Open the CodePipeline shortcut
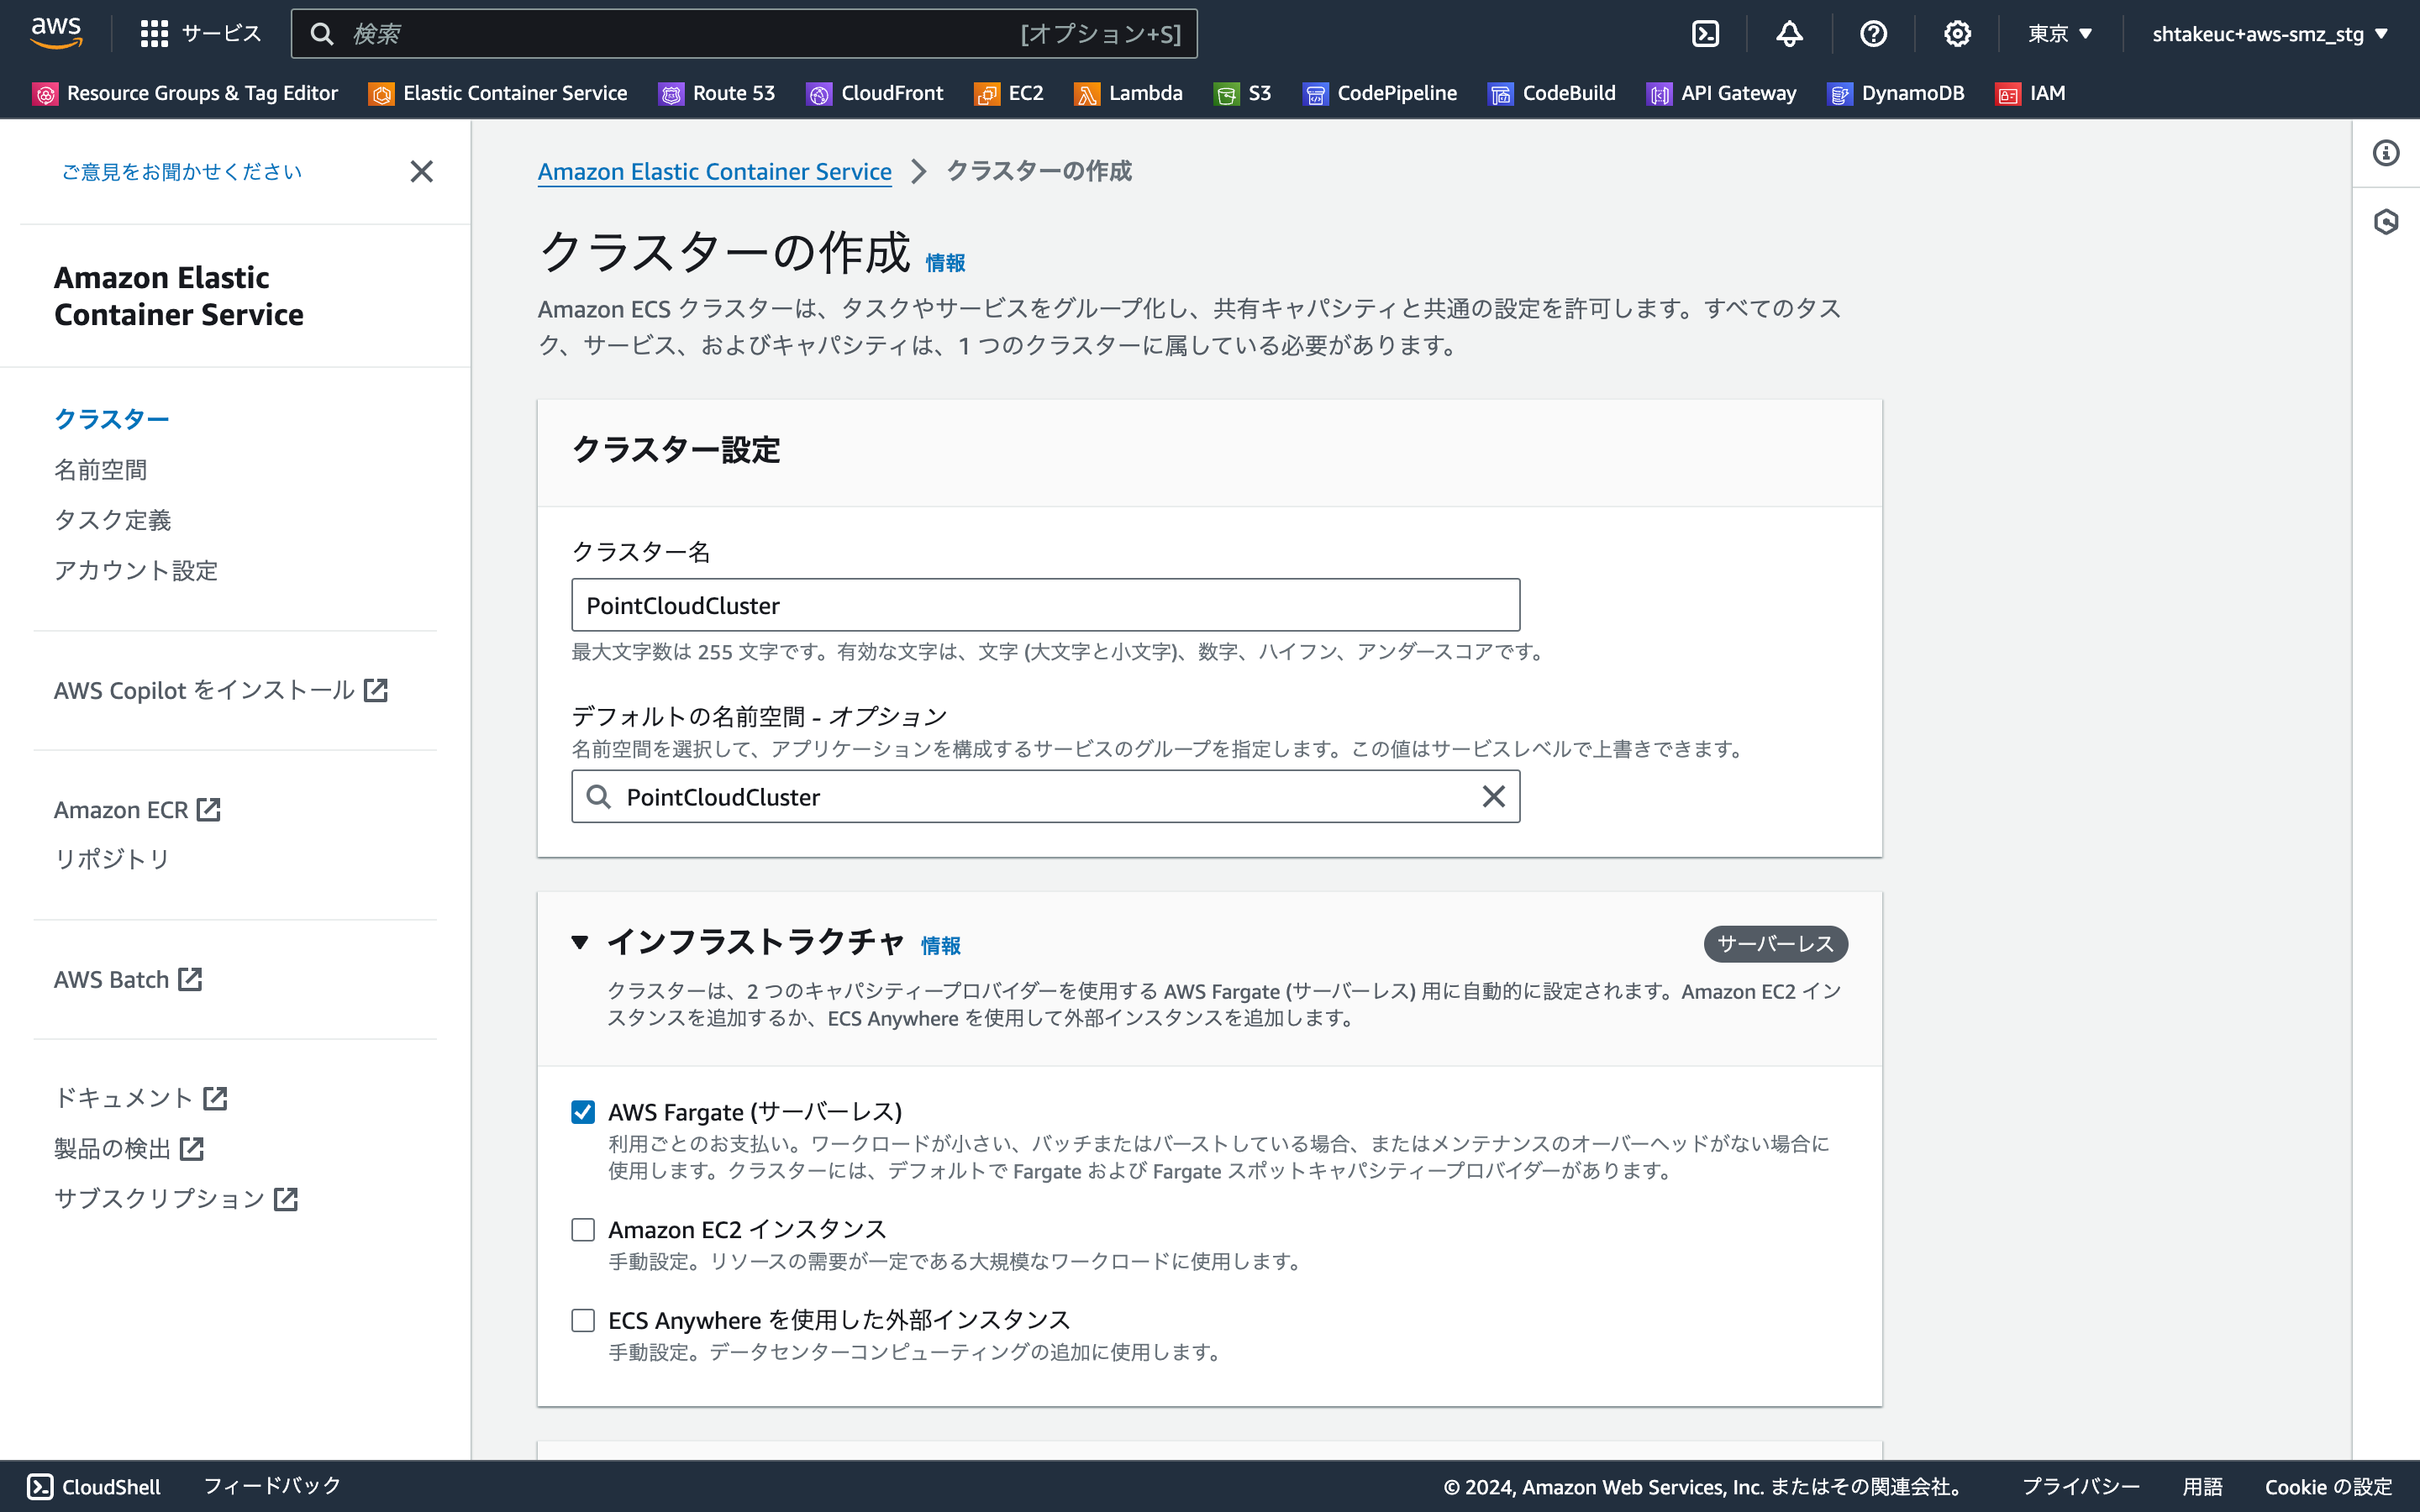Image resolution: width=2420 pixels, height=1512 pixels. pos(1380,93)
